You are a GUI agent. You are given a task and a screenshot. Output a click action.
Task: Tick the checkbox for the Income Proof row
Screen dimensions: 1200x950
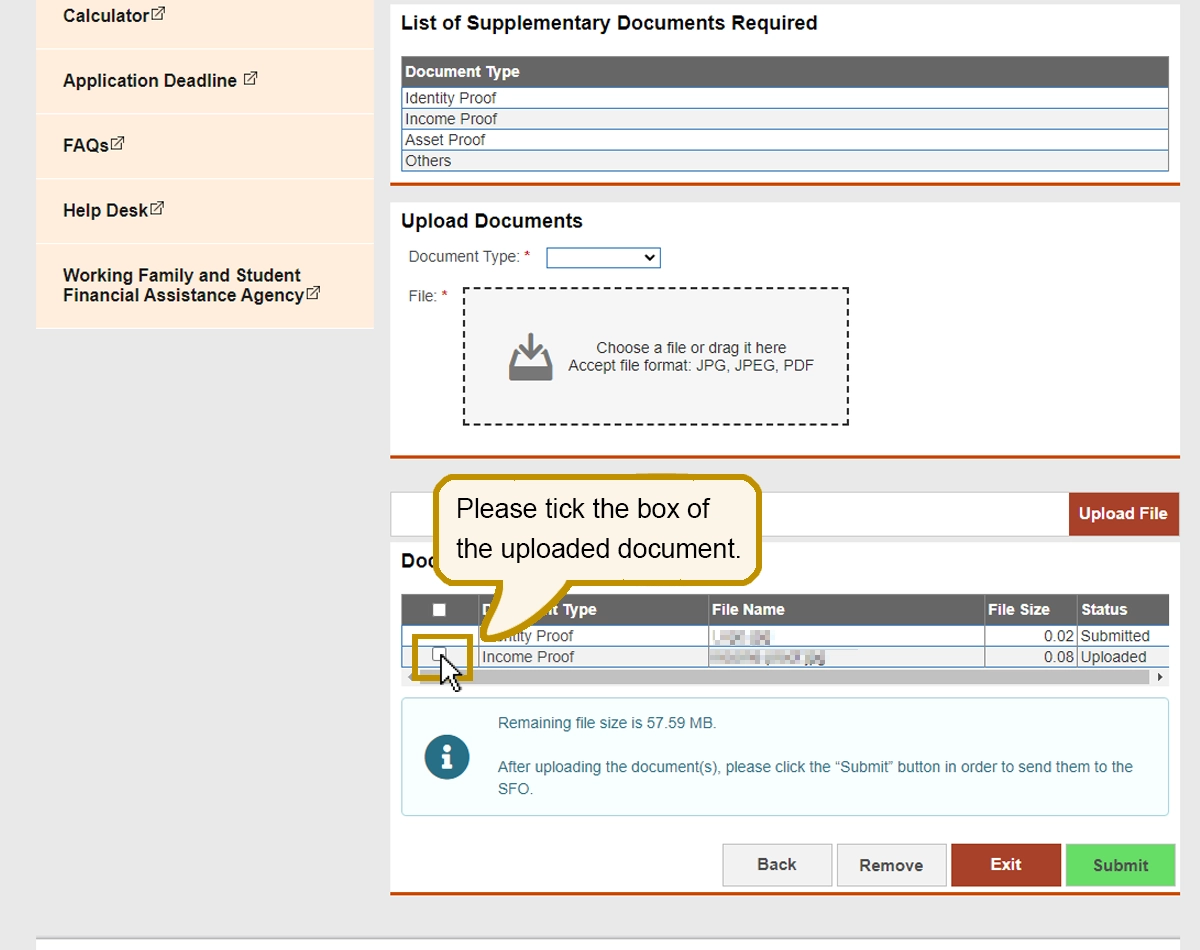[439, 654]
